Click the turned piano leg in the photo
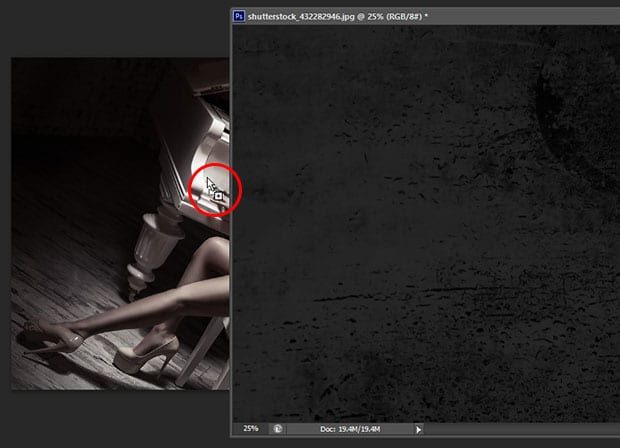The height and width of the screenshot is (448, 620). (149, 252)
